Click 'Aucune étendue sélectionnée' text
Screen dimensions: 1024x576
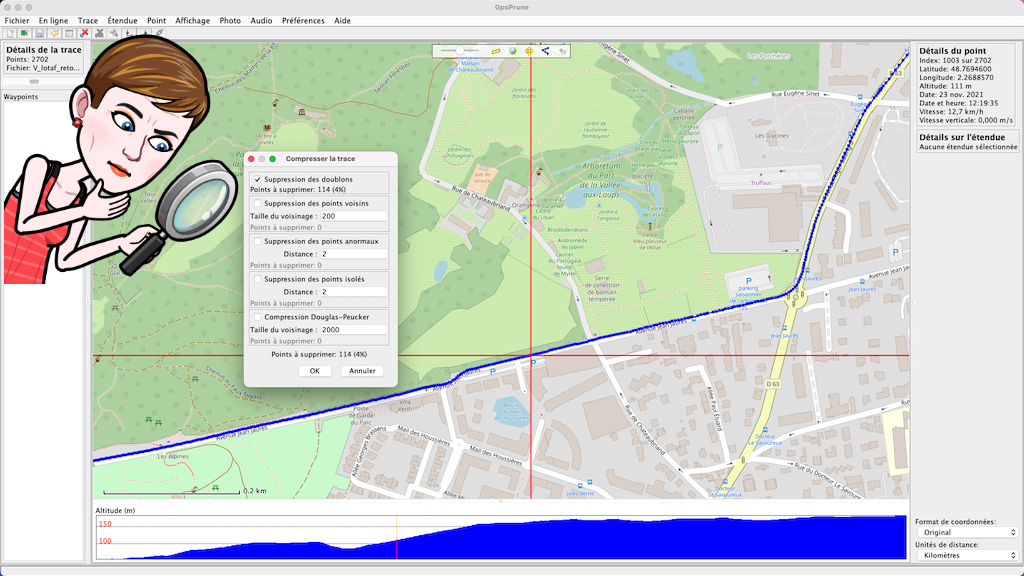[x=968, y=147]
